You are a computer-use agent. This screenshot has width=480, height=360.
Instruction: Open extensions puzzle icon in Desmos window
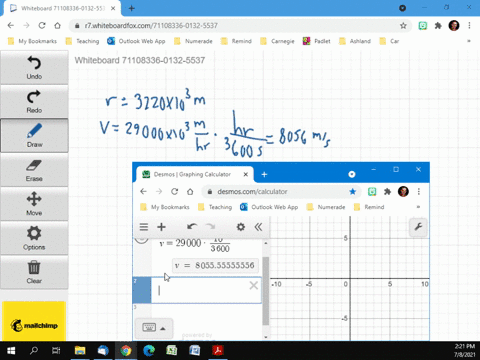point(387,192)
